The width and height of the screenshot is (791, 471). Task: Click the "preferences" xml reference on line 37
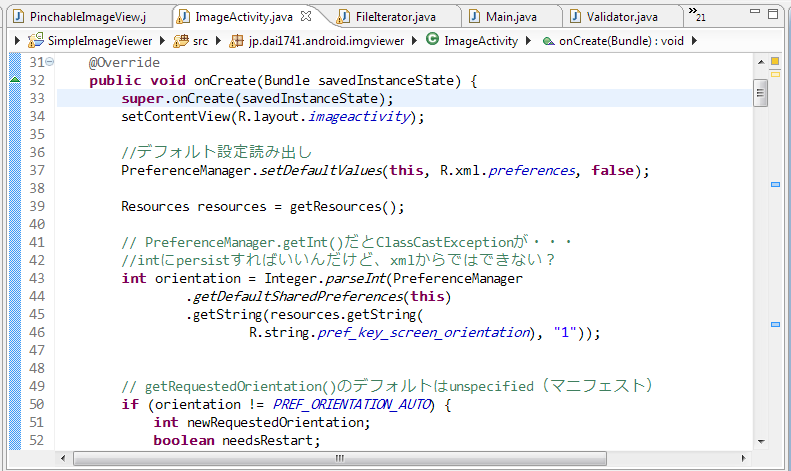click(x=532, y=171)
